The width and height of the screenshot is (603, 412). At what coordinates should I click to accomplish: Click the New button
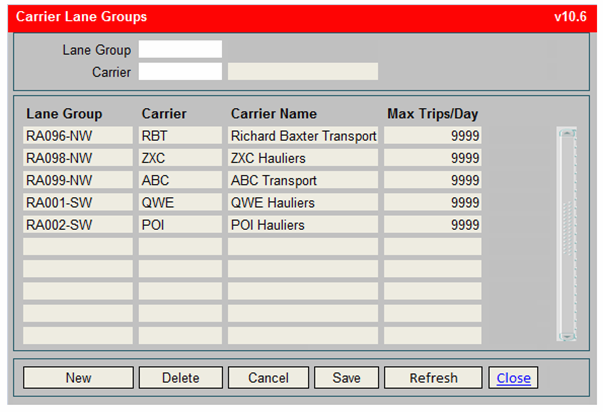pyautogui.click(x=78, y=377)
